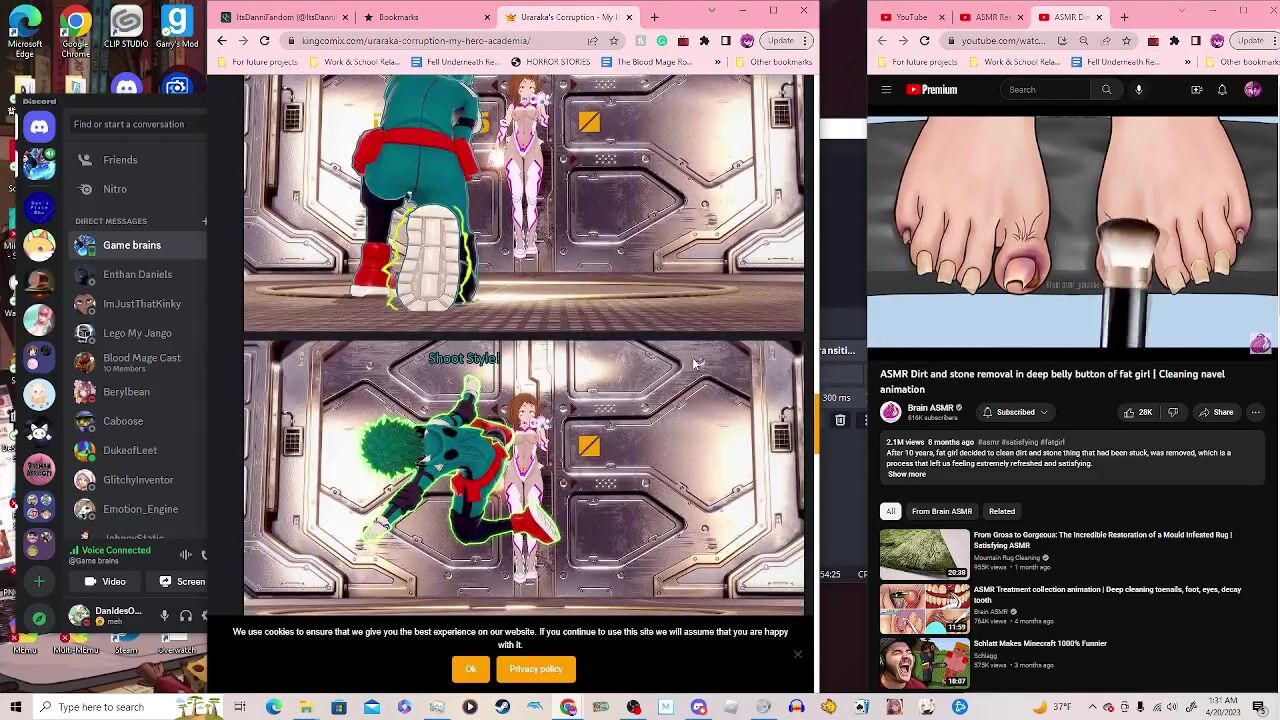Go to YouTube Premium home logo

pos(932,90)
